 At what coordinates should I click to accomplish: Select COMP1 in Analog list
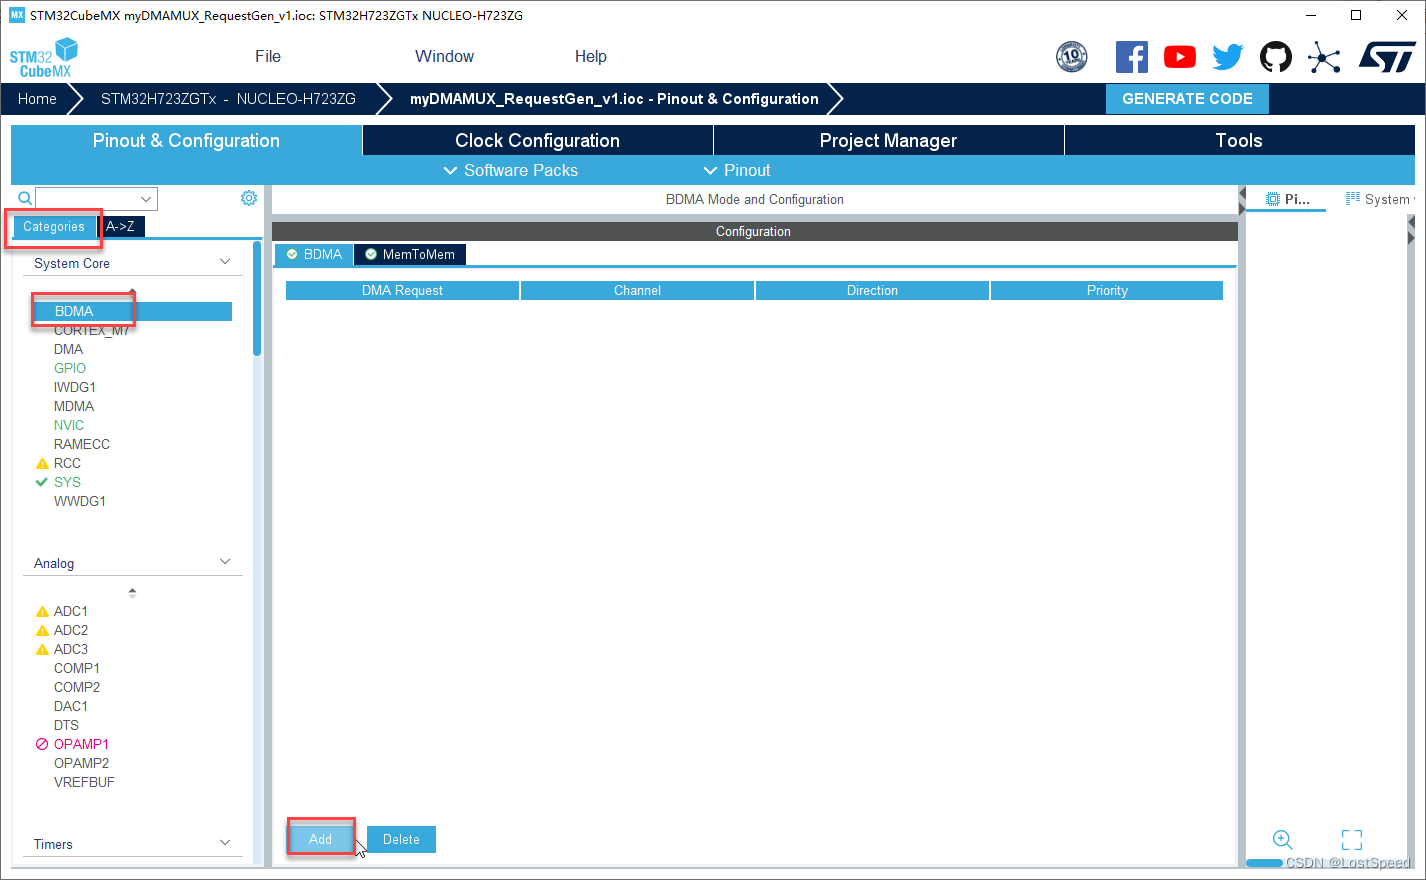(x=77, y=668)
